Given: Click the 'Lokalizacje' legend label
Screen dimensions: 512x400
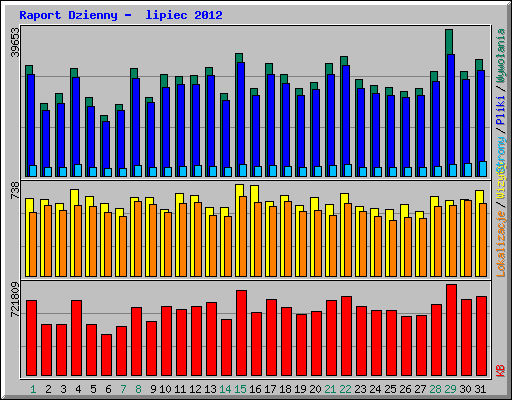Looking at the screenshot, I should [500, 244].
